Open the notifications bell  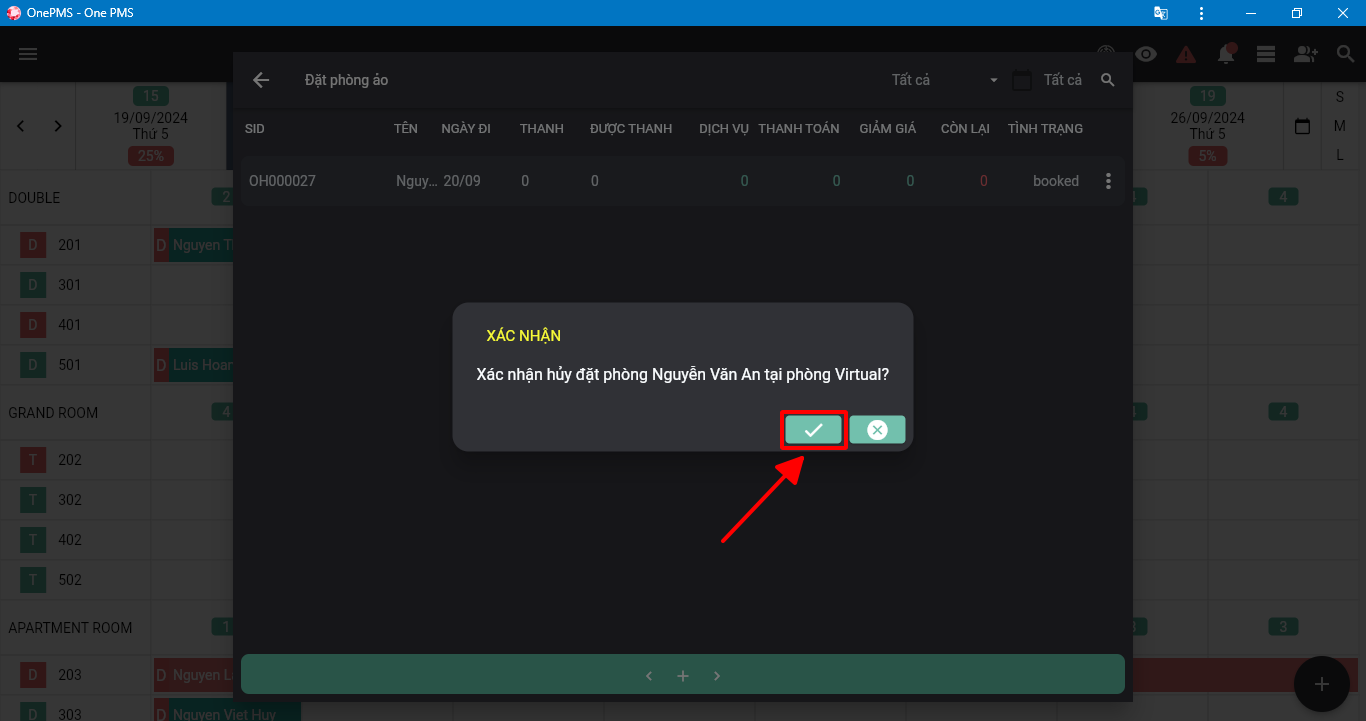click(x=1226, y=54)
